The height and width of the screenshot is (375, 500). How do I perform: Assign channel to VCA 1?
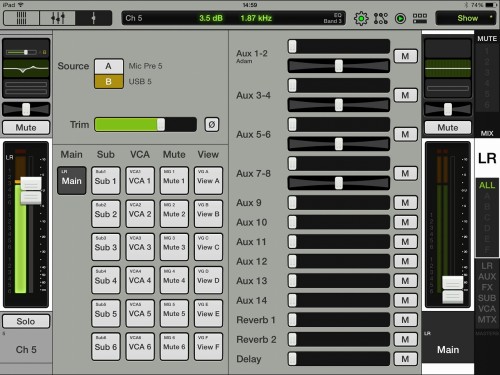tap(140, 181)
